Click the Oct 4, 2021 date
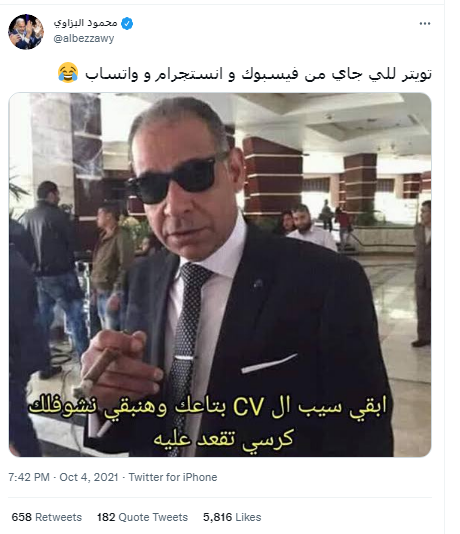460x534 pixels. (89, 477)
